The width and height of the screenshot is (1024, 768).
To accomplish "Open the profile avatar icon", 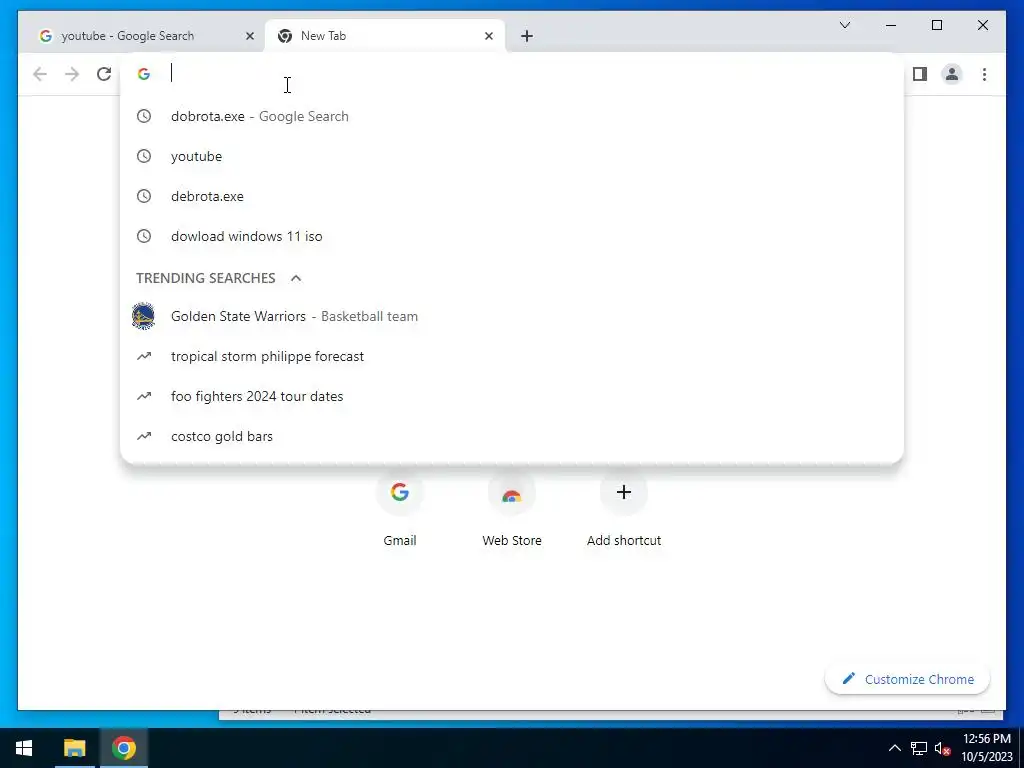I will (x=952, y=74).
